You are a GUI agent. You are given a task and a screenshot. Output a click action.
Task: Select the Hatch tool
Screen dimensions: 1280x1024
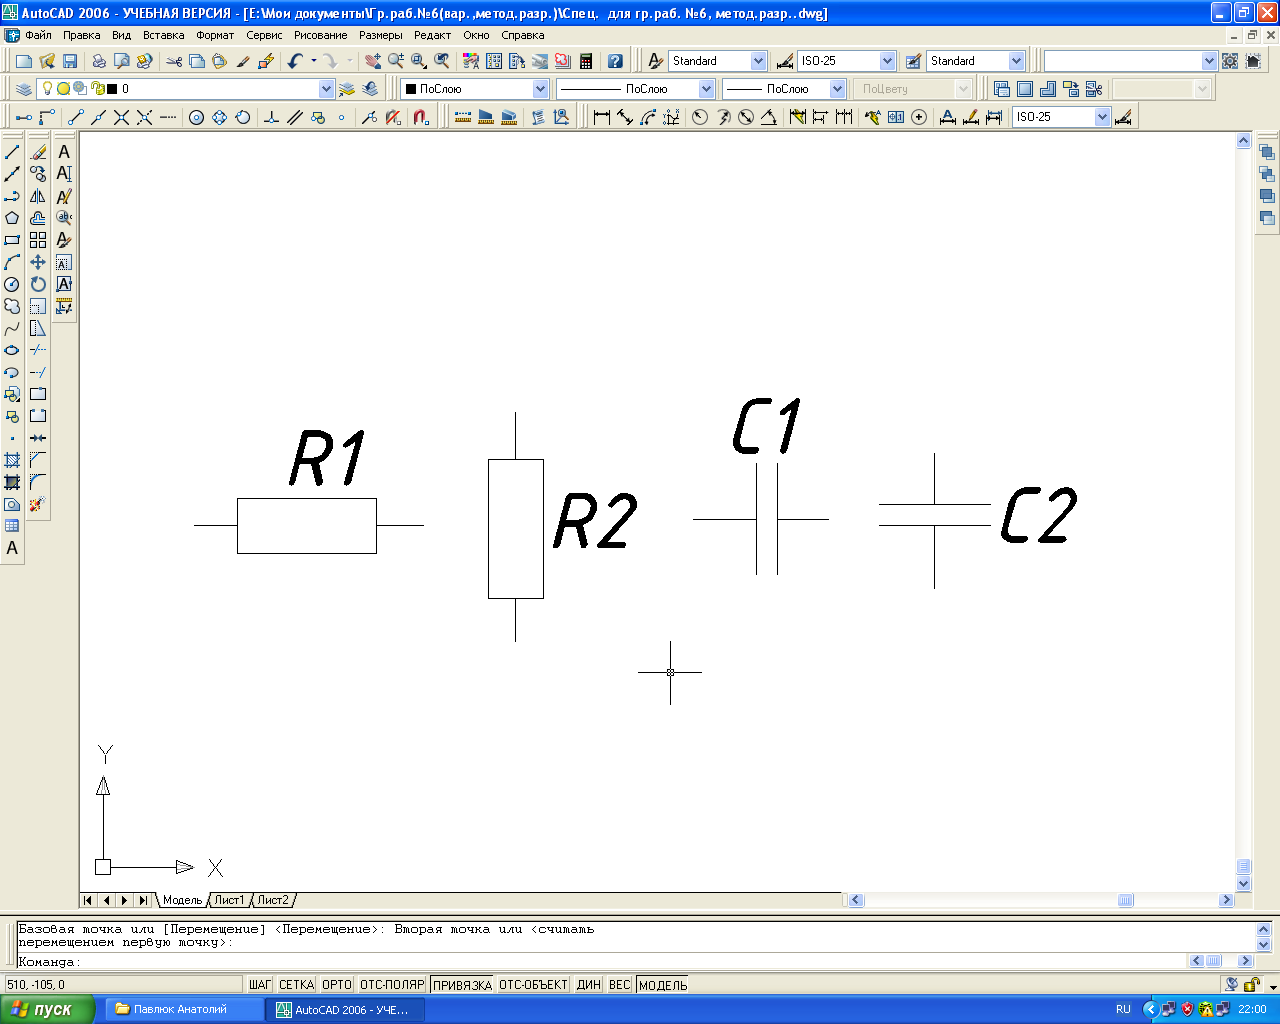click(12, 460)
